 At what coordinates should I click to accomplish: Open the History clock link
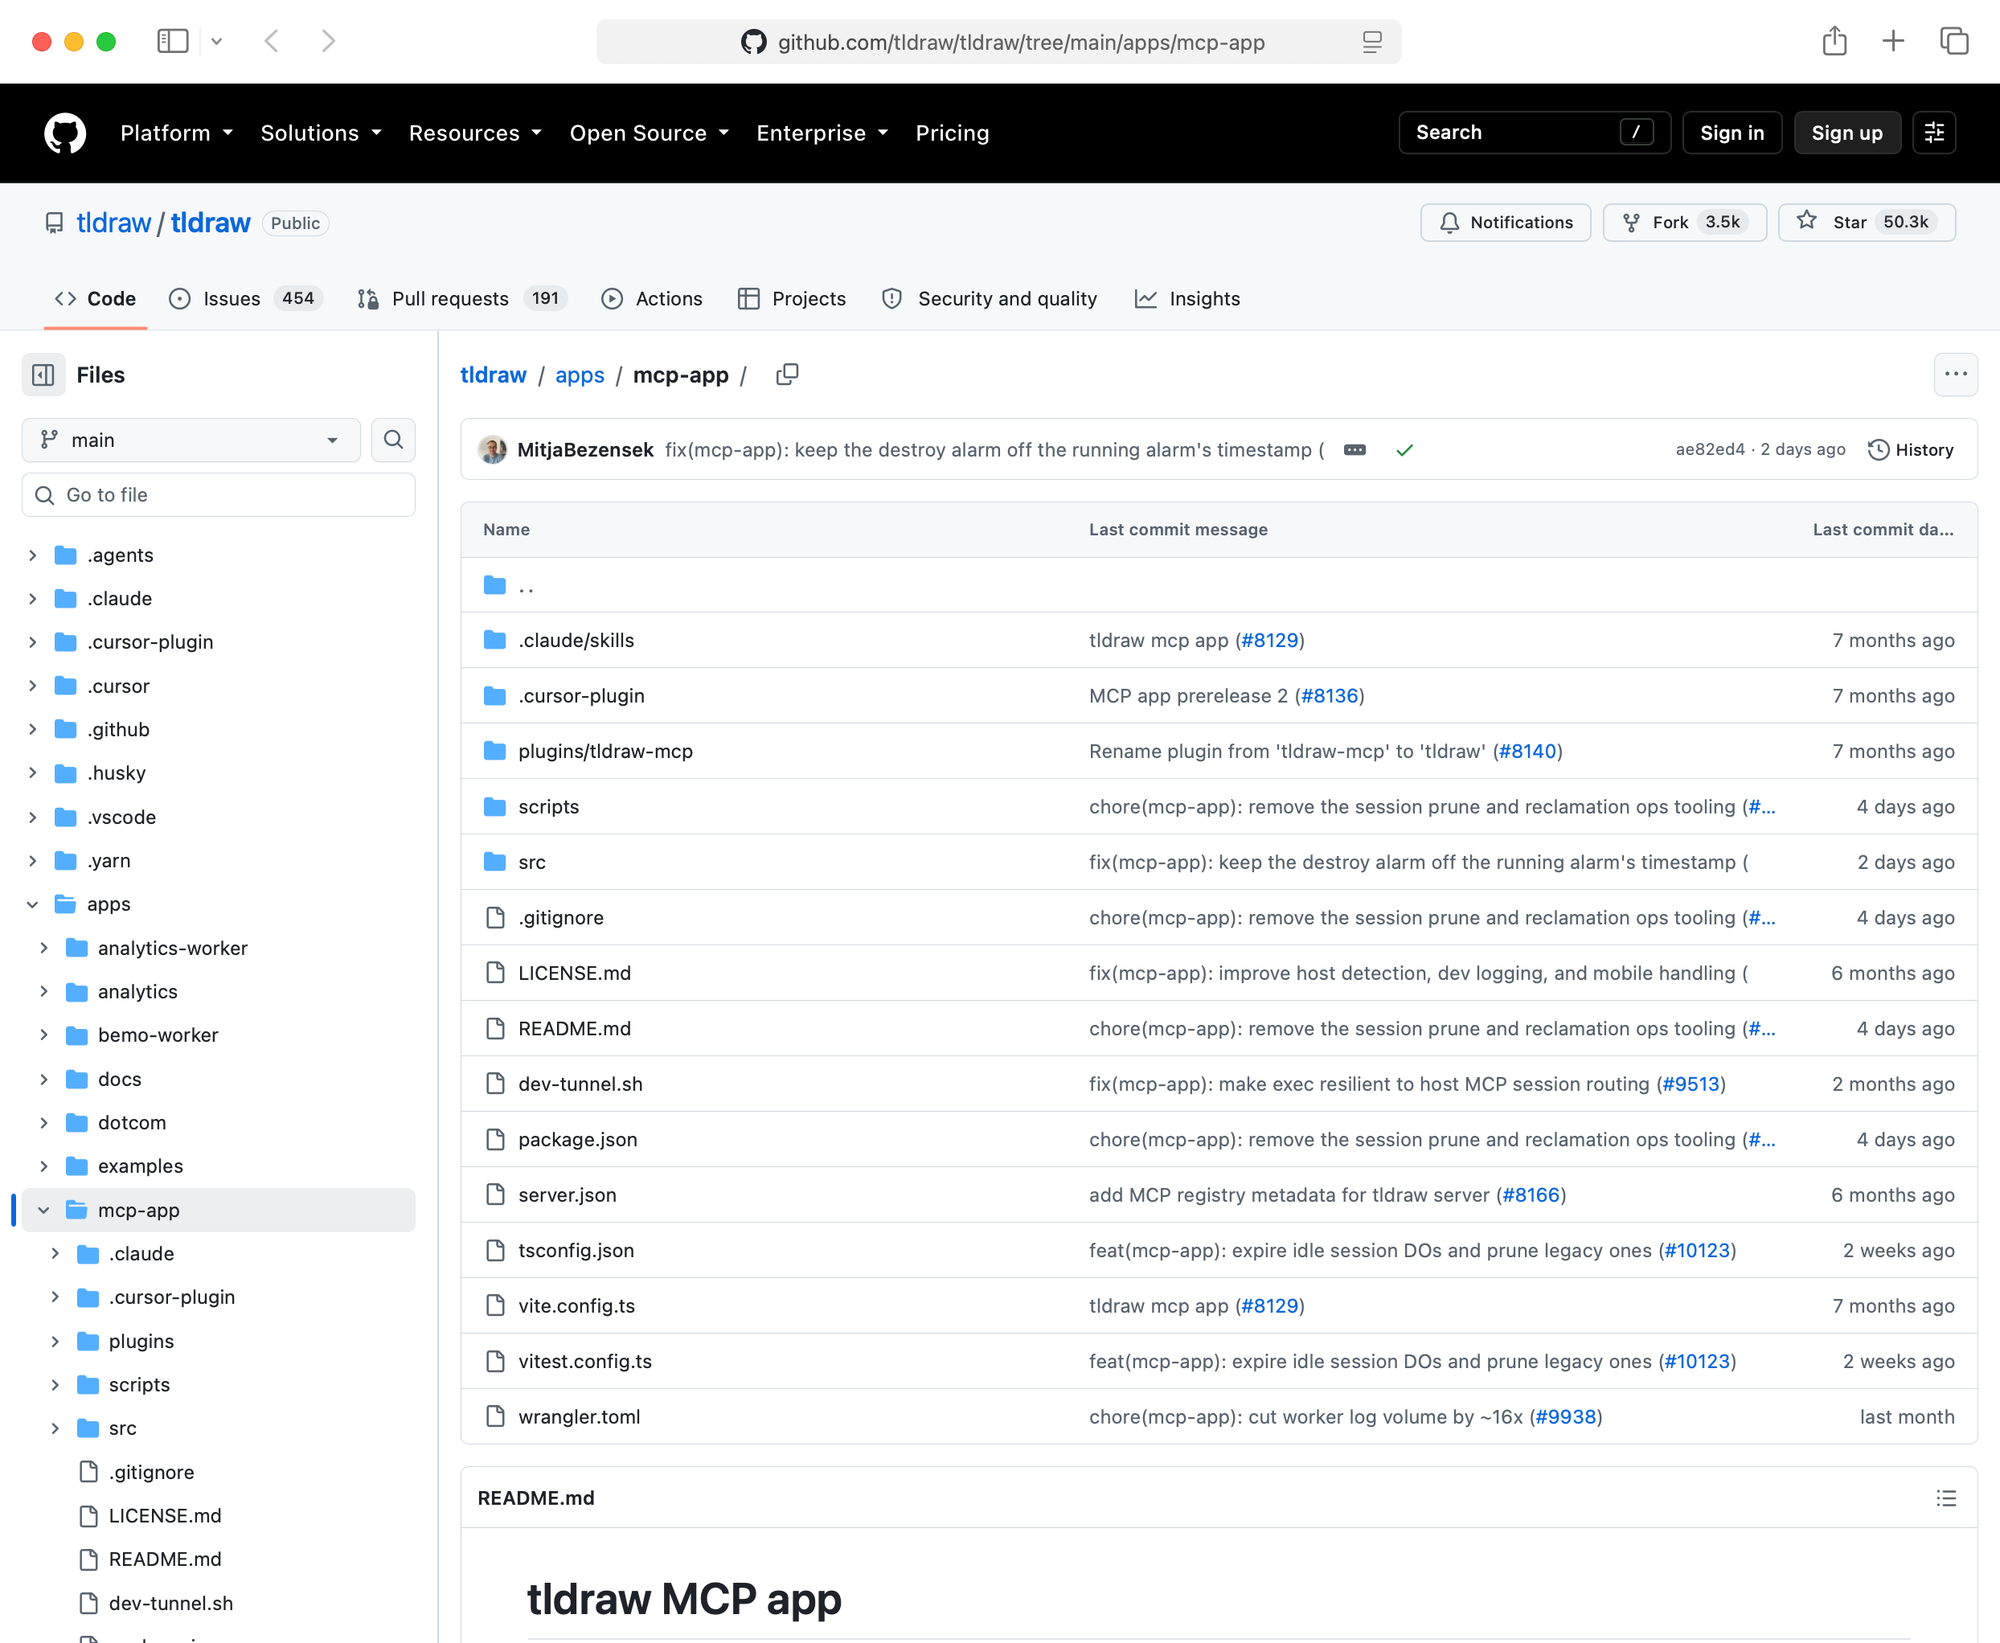tap(1910, 450)
